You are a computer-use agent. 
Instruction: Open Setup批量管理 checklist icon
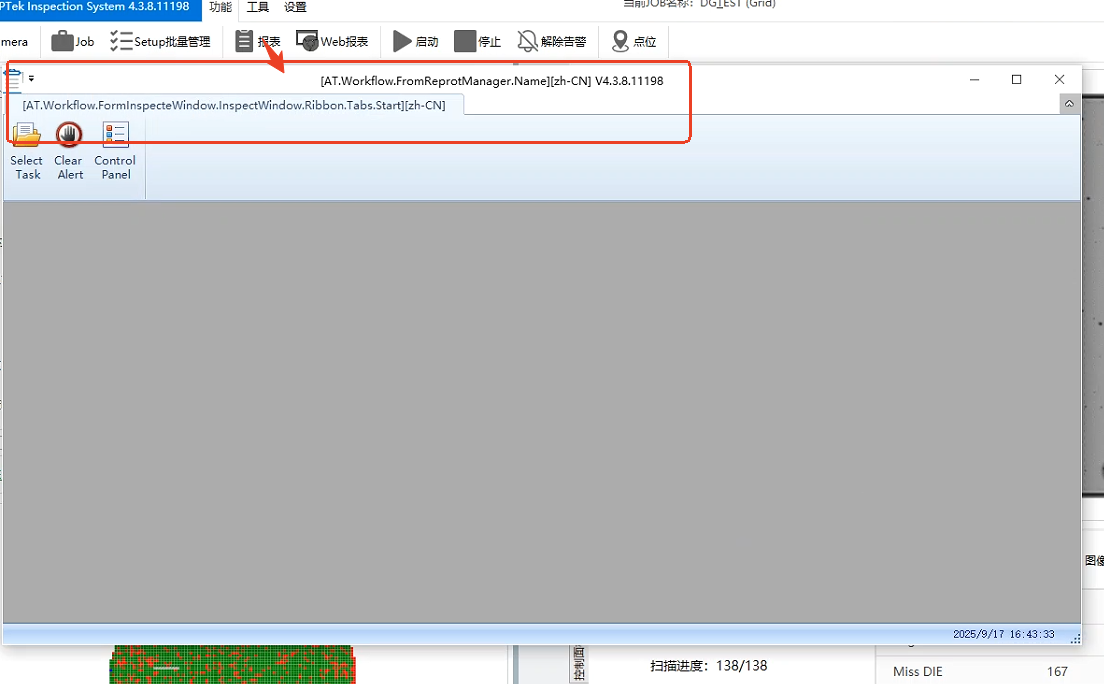tap(121, 41)
